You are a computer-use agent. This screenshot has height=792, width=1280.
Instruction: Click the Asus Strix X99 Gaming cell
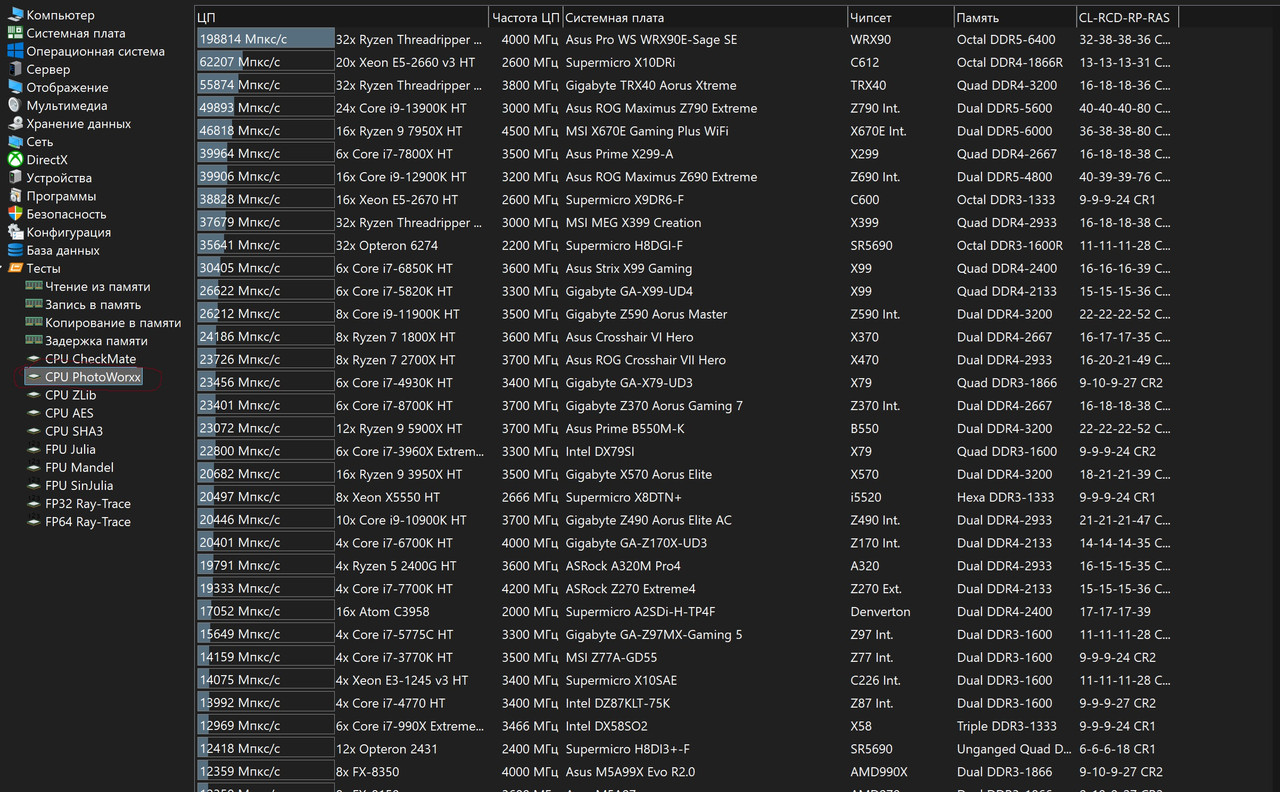pyautogui.click(x=629, y=268)
